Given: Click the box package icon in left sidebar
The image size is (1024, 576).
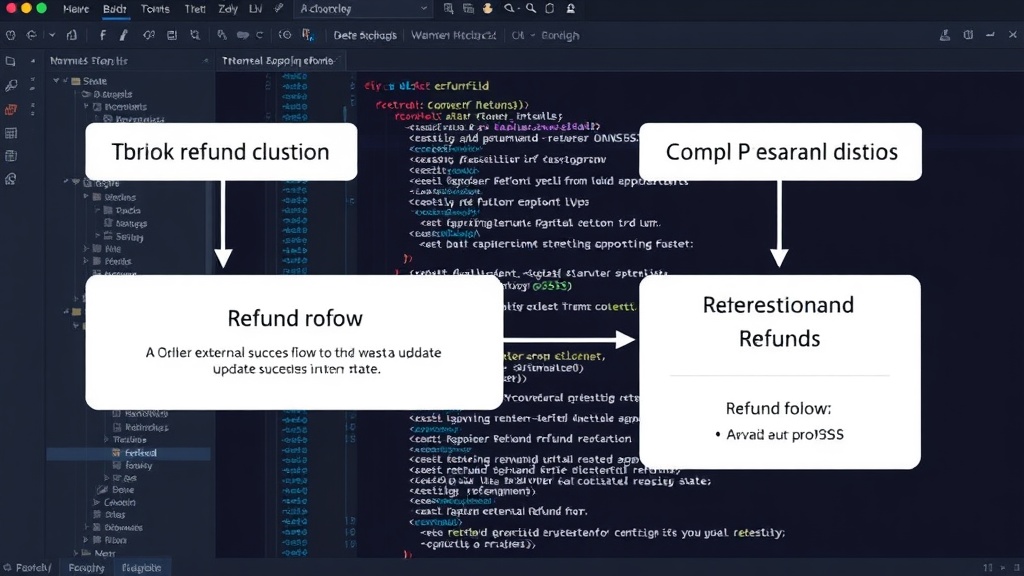Looking at the screenshot, I should (10, 156).
